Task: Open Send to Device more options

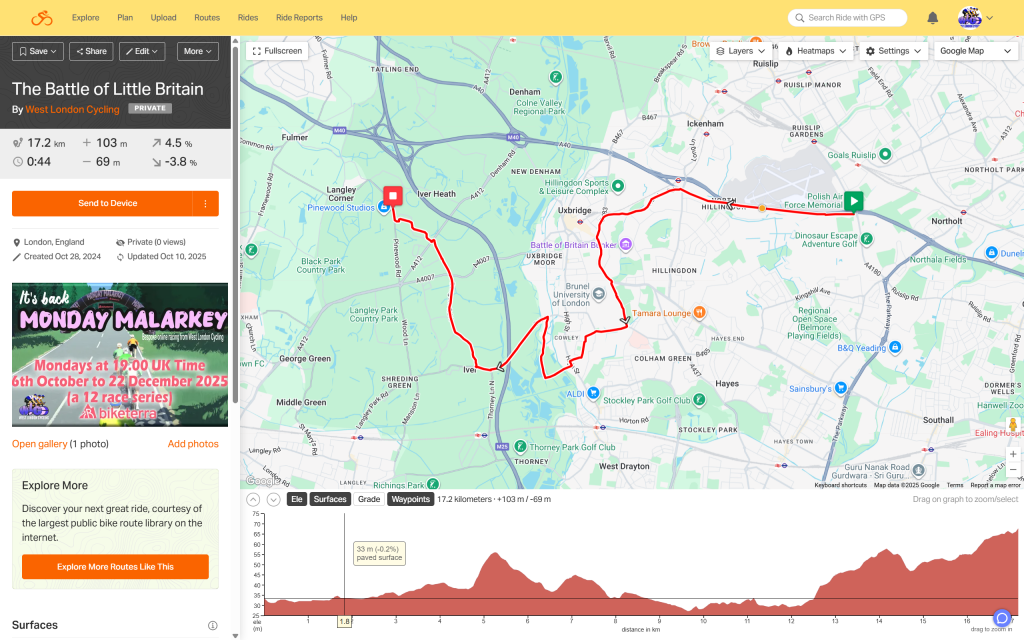Action: coord(205,203)
